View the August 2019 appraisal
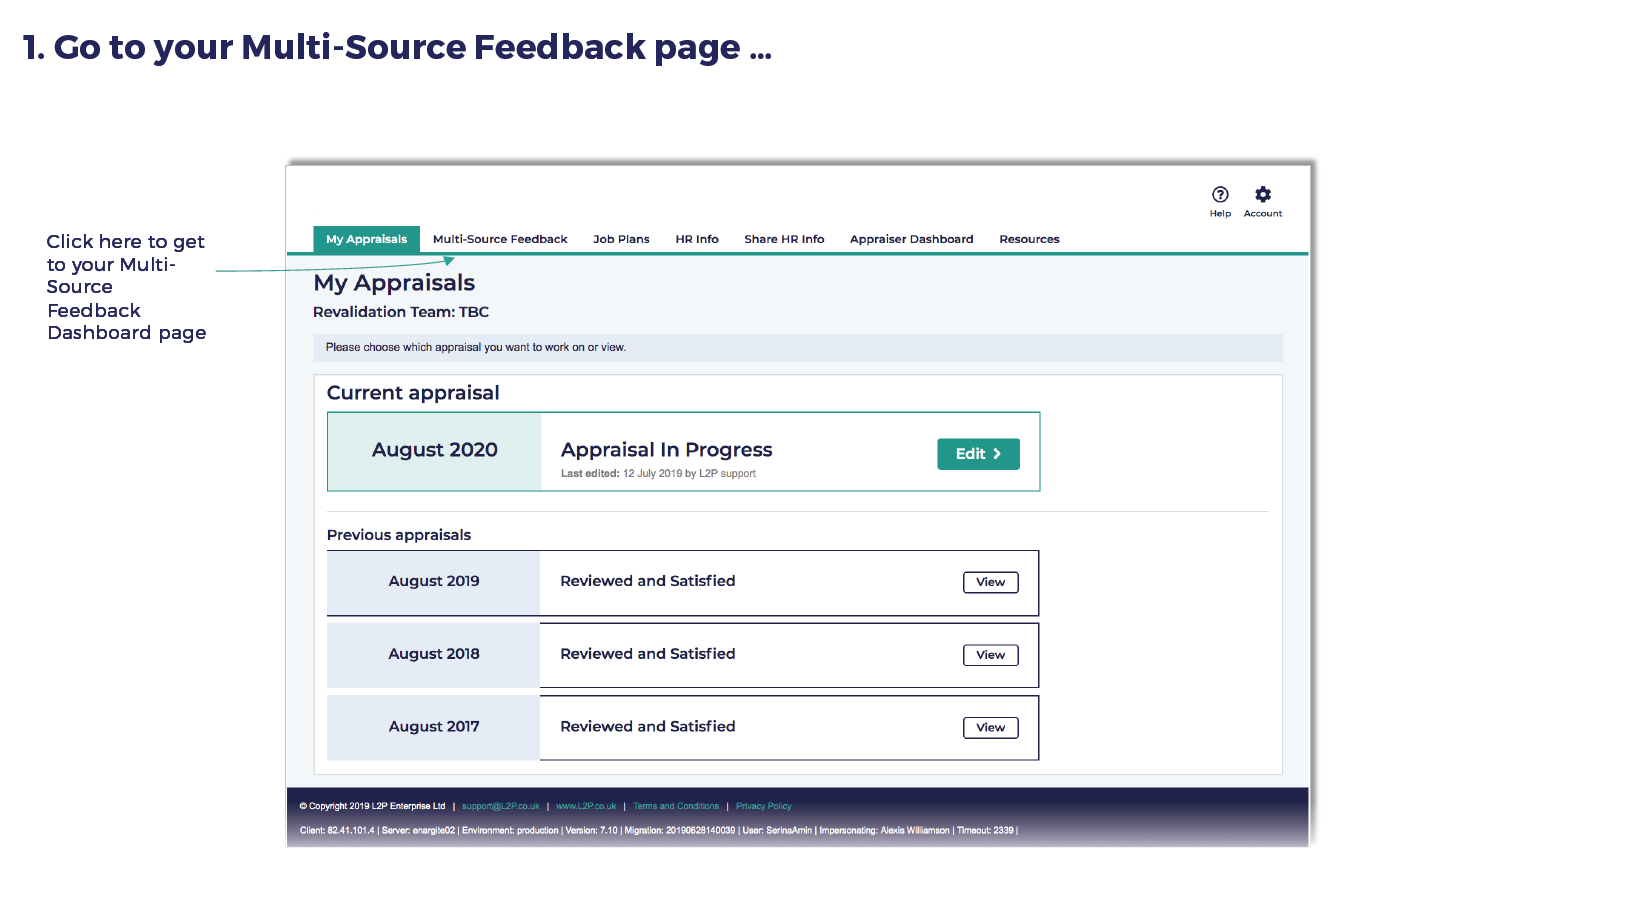Screen dimensions: 1629x907 [990, 583]
